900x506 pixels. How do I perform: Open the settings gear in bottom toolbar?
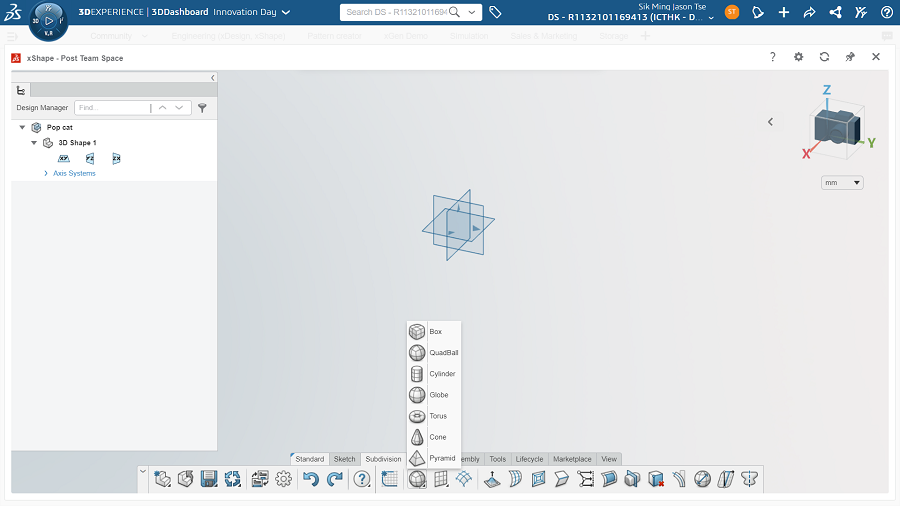pyautogui.click(x=284, y=479)
